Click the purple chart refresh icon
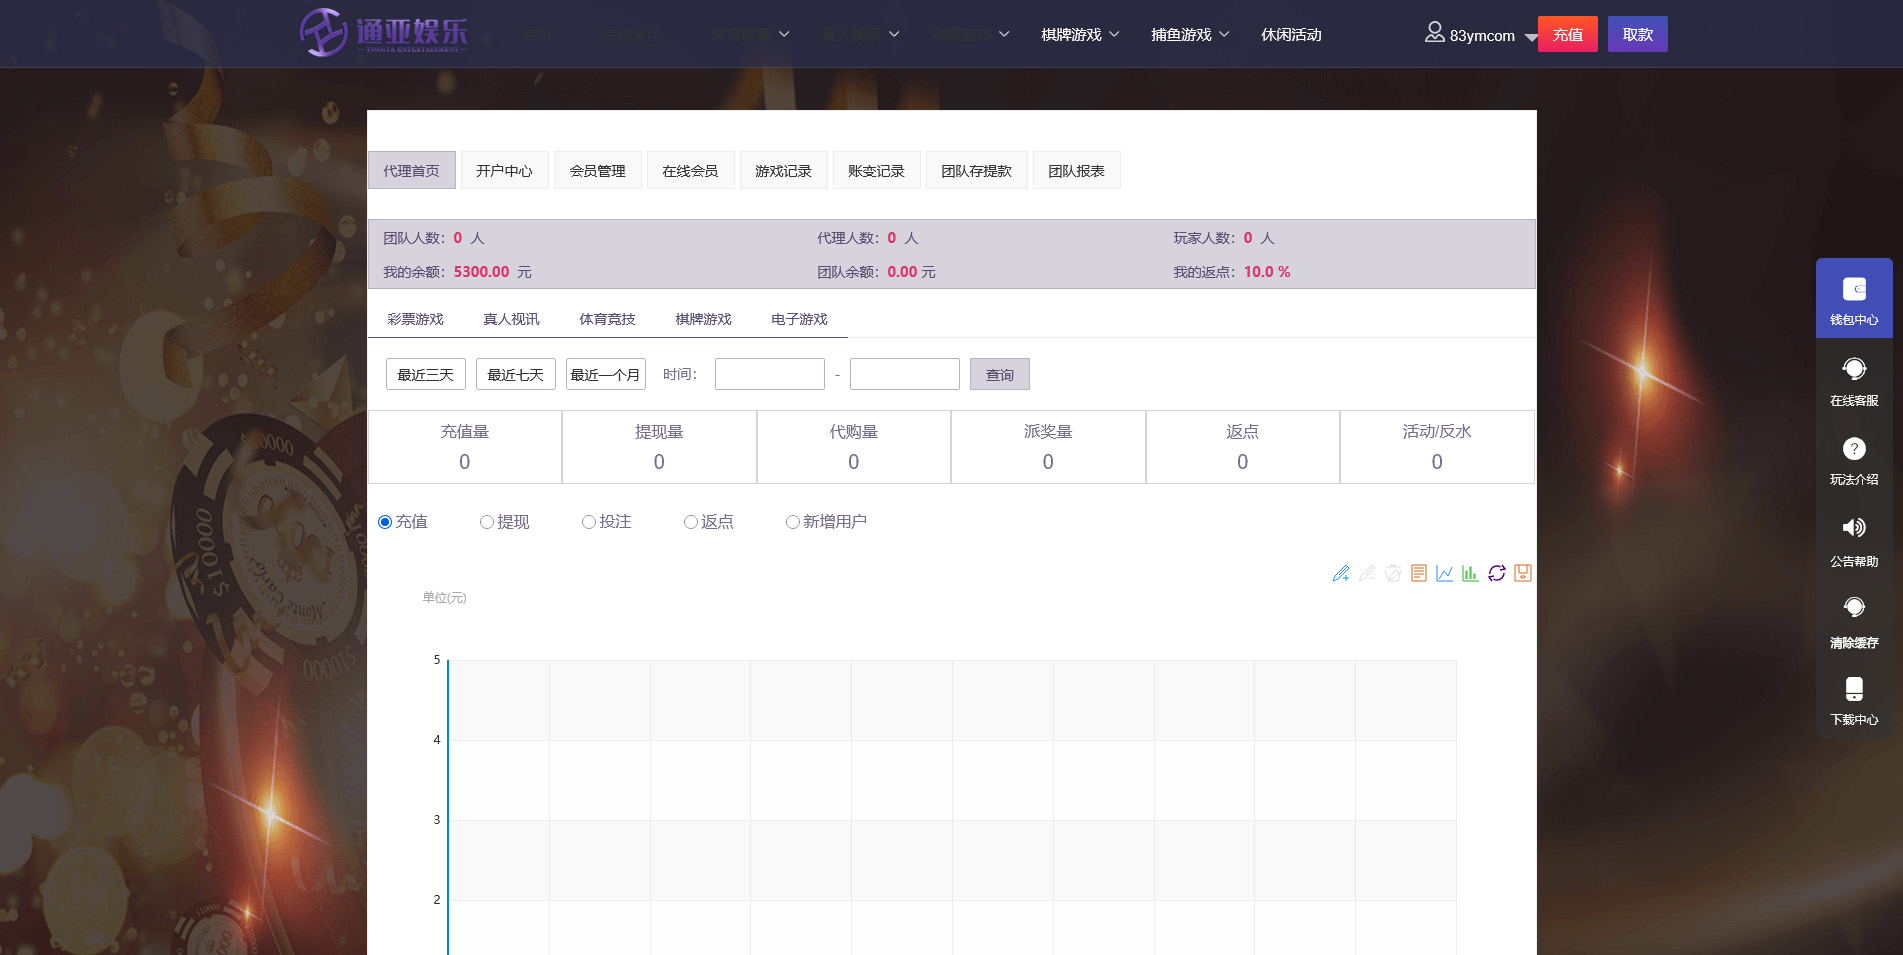The height and width of the screenshot is (955, 1903). pos(1496,573)
